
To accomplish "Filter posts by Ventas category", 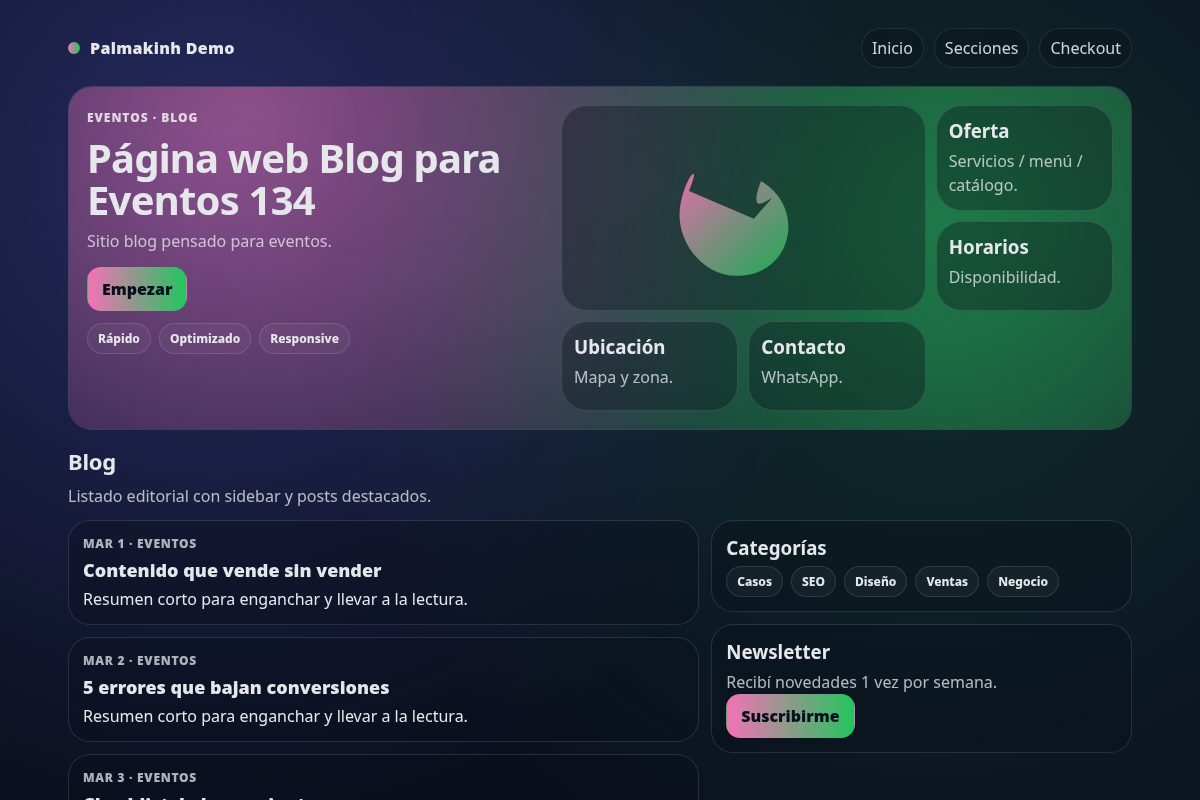I will pos(946,581).
